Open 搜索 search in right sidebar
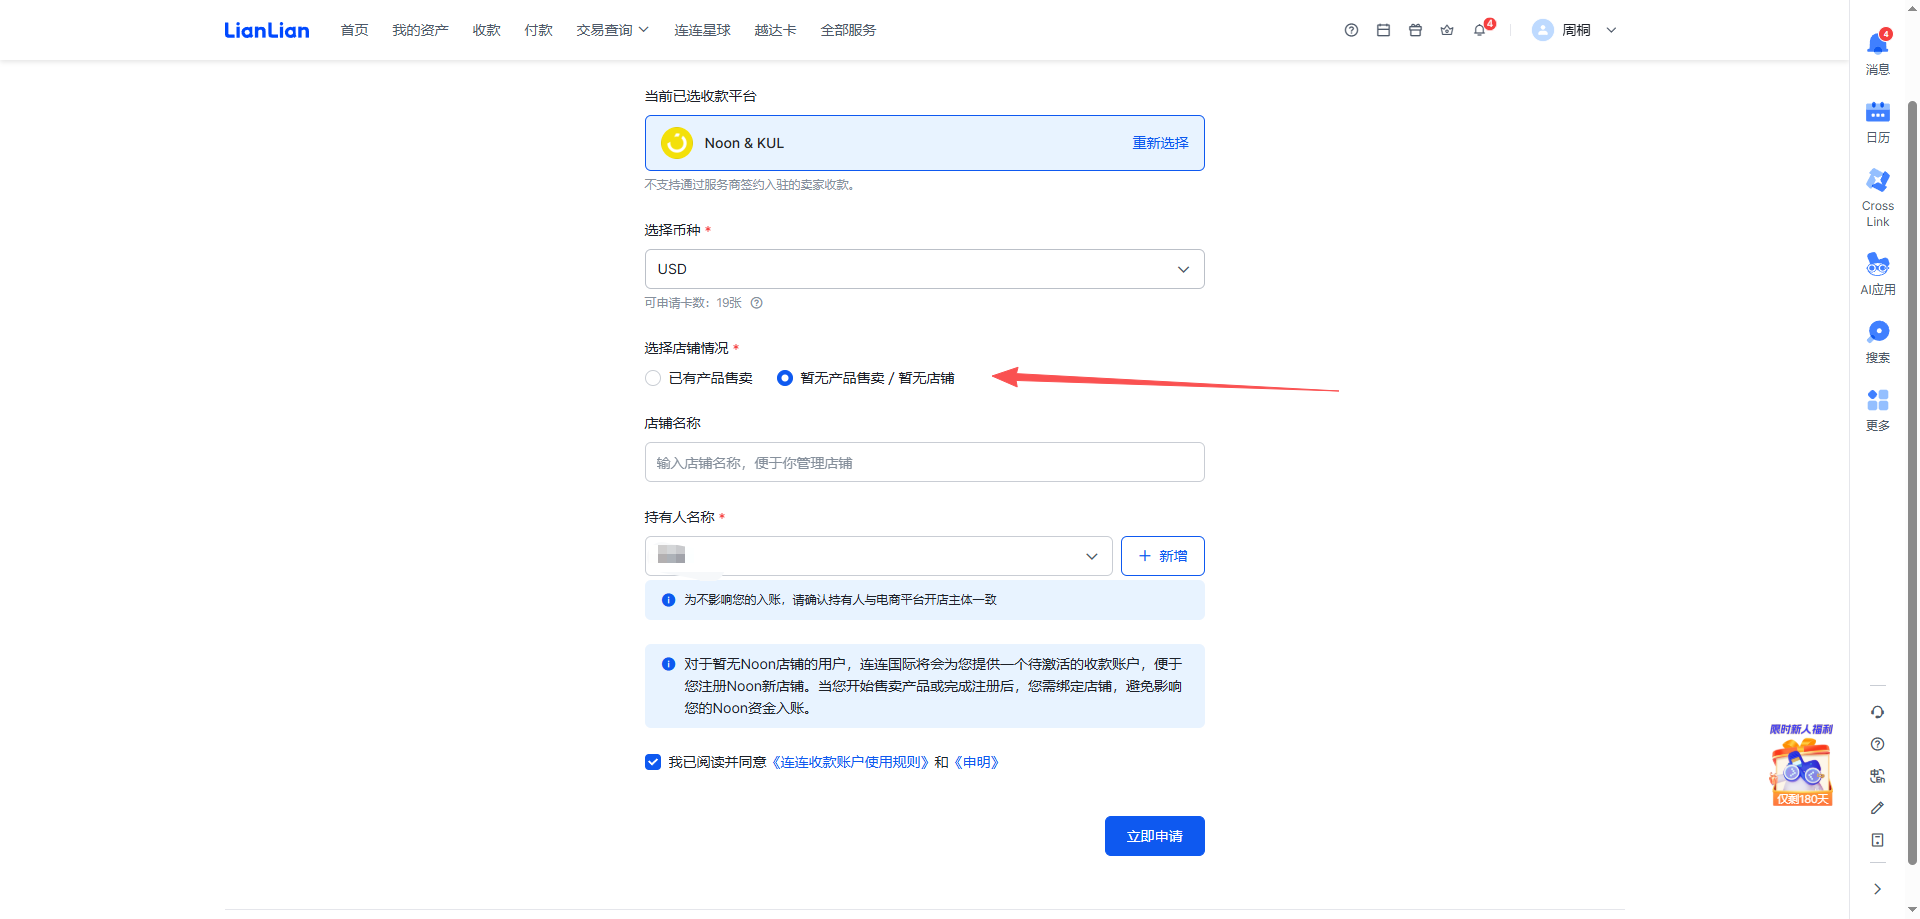This screenshot has width=1920, height=919. tap(1878, 341)
